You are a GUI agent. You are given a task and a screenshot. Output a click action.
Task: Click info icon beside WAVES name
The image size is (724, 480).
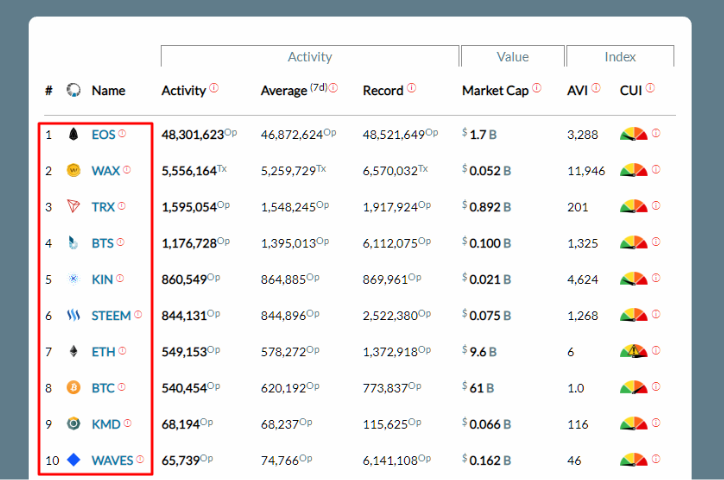click(x=140, y=459)
